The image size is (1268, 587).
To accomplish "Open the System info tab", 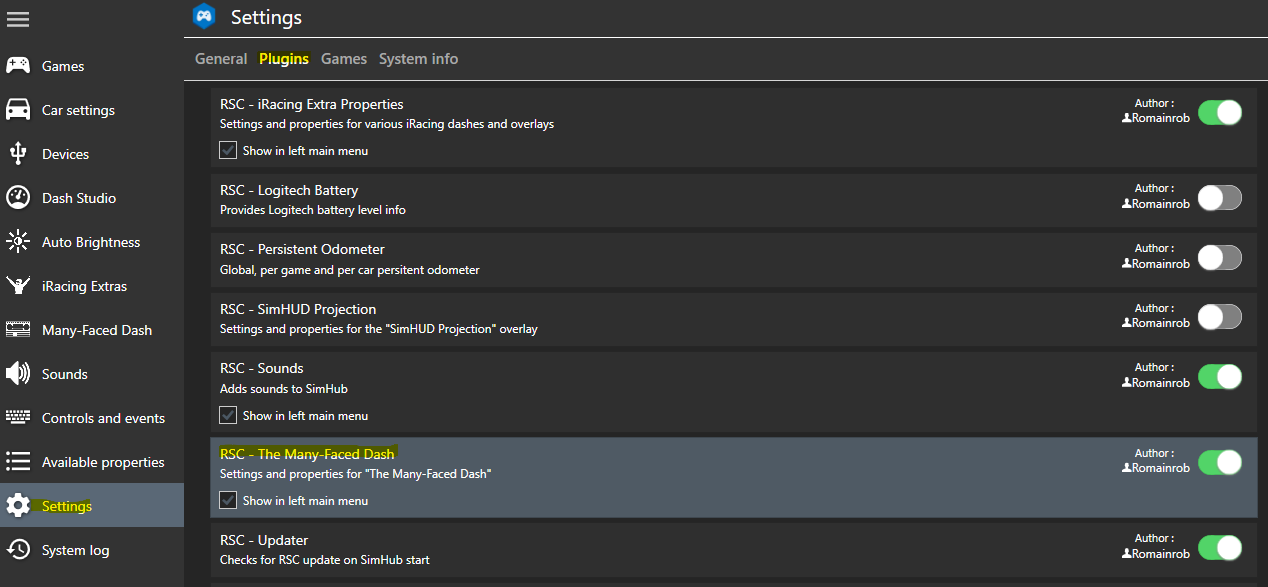I will tap(418, 59).
